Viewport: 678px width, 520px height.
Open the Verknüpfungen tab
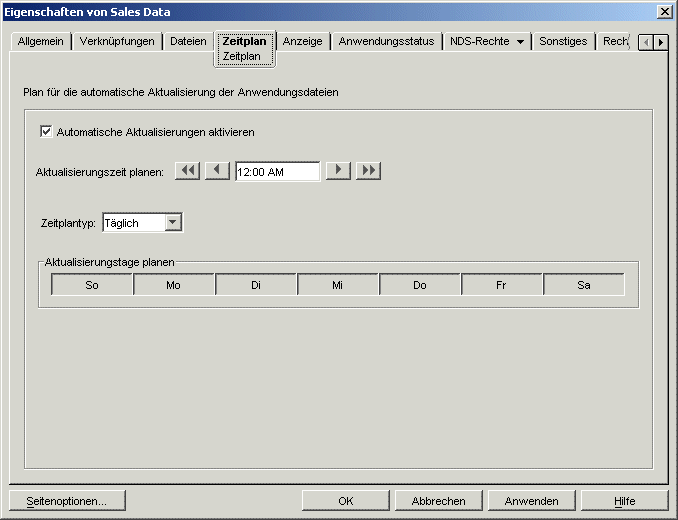(x=117, y=41)
